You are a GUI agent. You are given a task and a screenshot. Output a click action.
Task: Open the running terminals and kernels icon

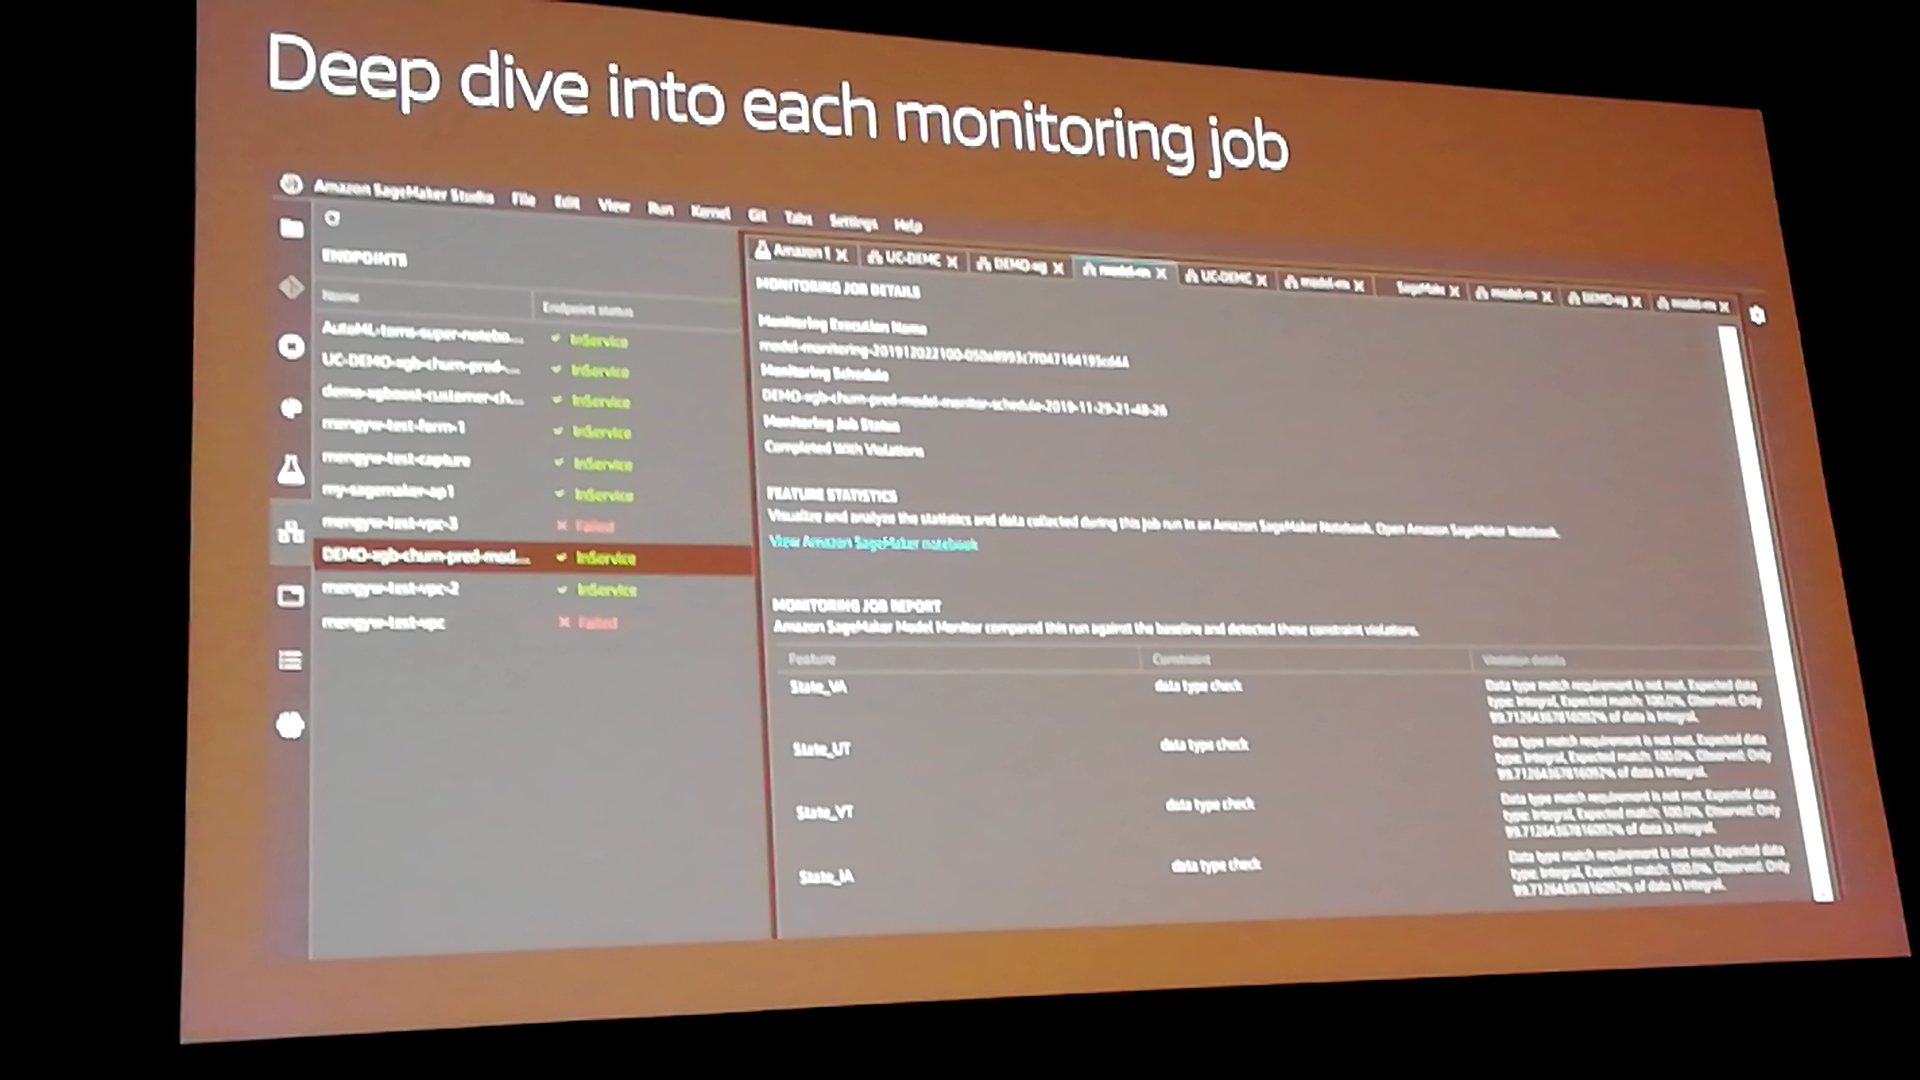pos(291,347)
